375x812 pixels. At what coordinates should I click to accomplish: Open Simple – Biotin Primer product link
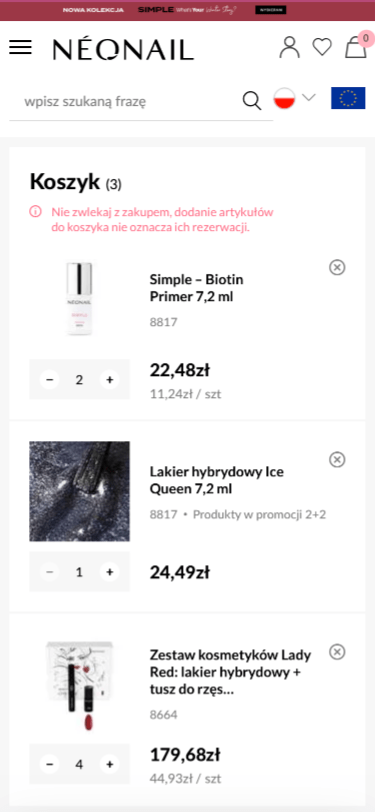click(x=196, y=288)
